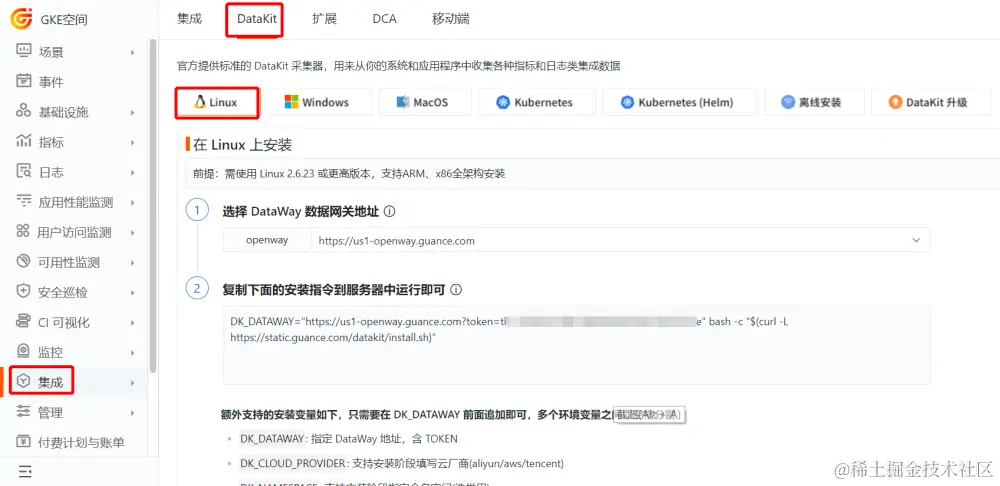Switch to the DataKit top tab

click(x=256, y=18)
